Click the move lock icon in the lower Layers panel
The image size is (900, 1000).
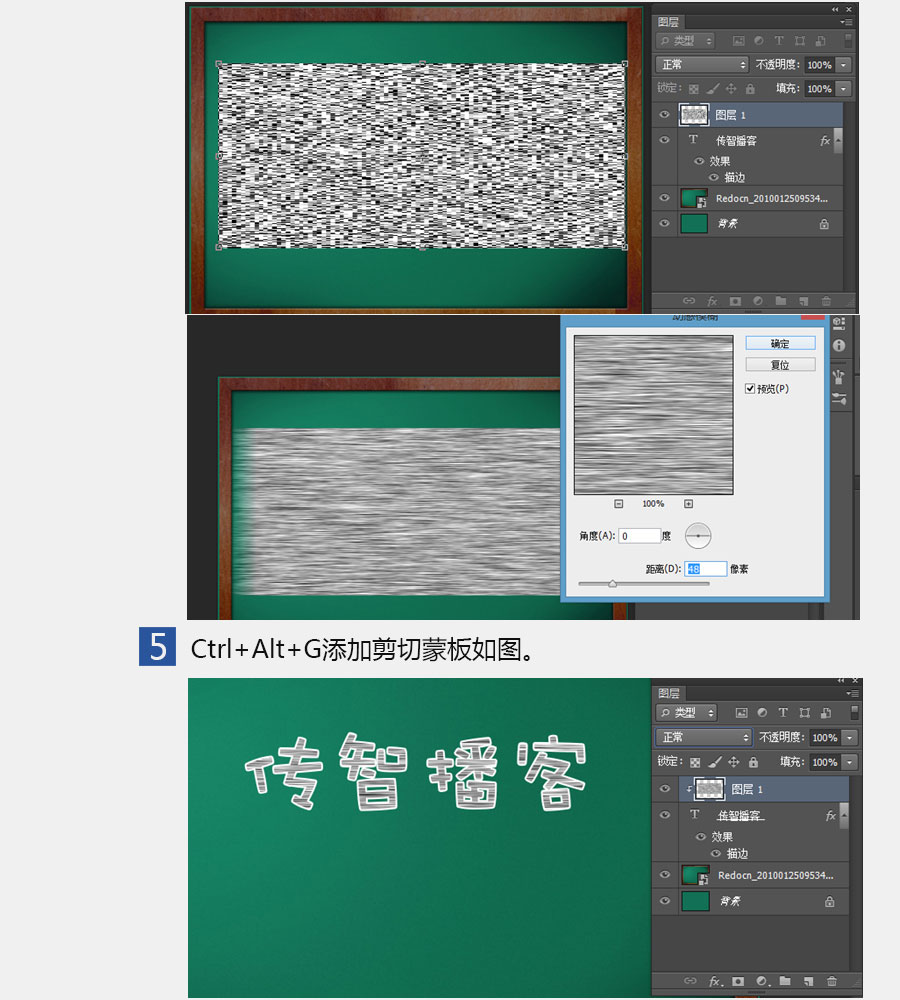[734, 761]
